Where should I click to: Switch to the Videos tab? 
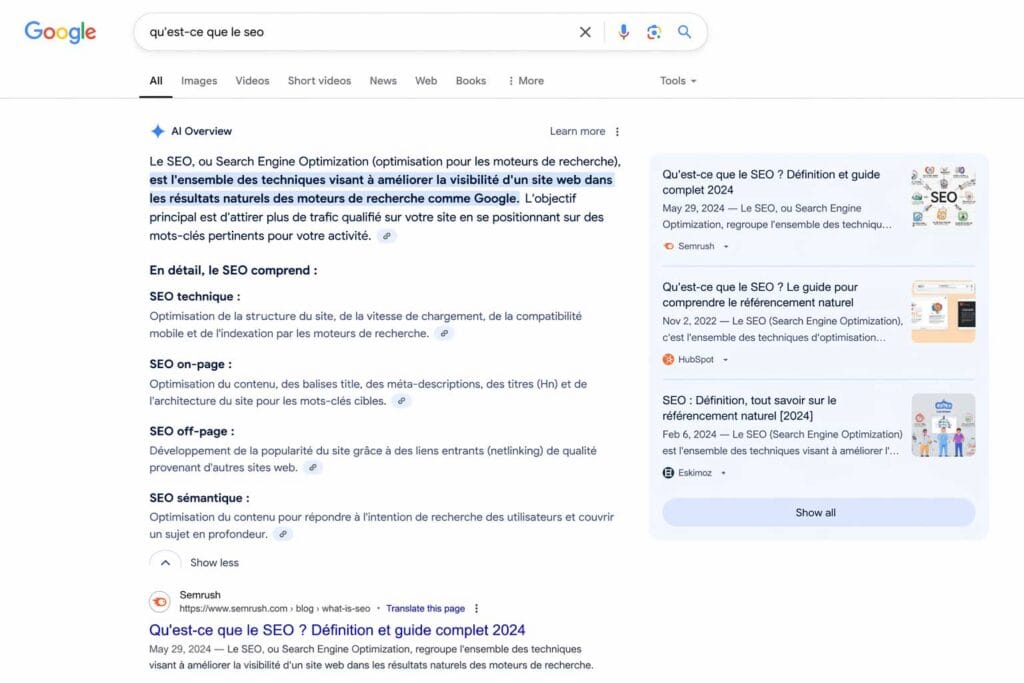252,81
